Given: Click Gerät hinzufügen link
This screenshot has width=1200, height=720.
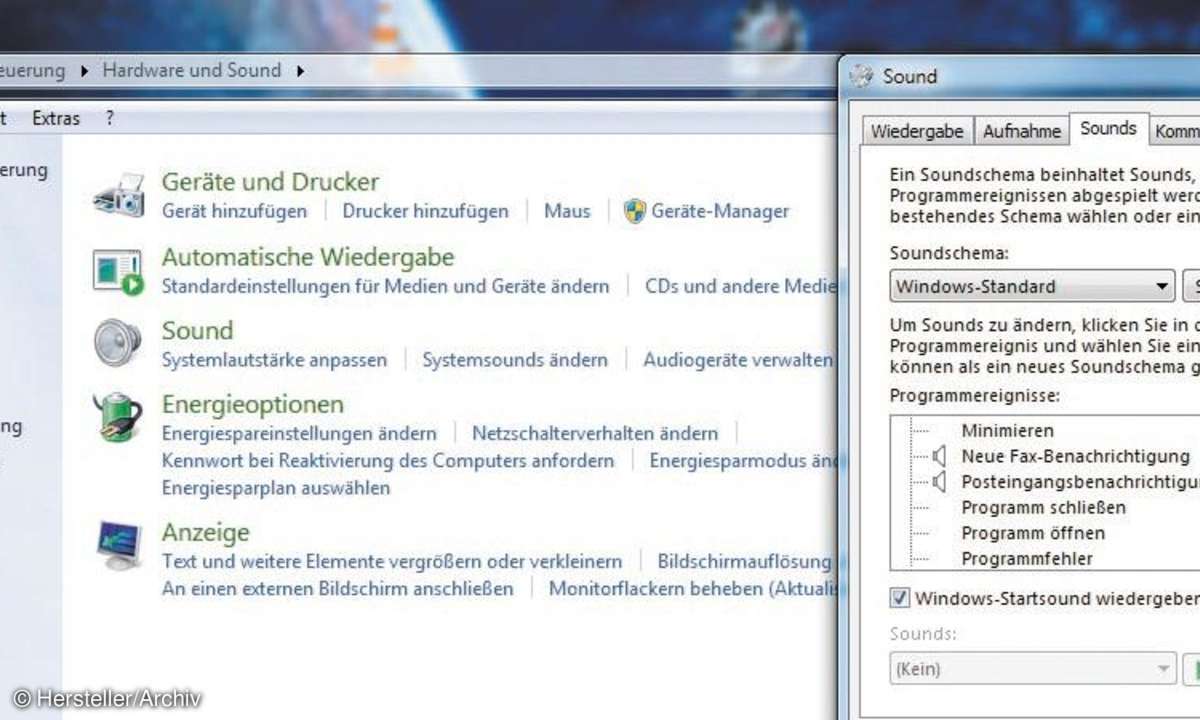Looking at the screenshot, I should click(234, 211).
